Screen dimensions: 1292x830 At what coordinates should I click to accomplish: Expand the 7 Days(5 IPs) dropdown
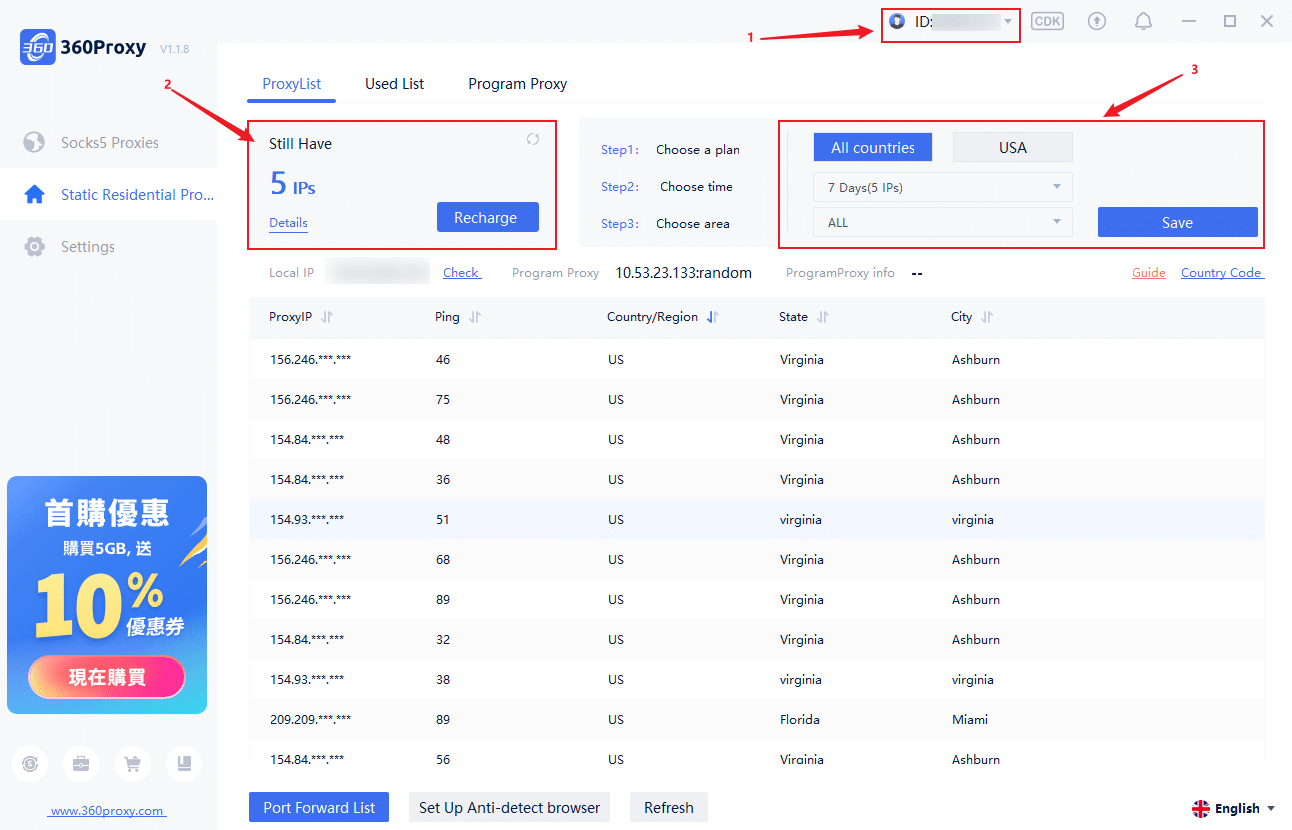[943, 187]
